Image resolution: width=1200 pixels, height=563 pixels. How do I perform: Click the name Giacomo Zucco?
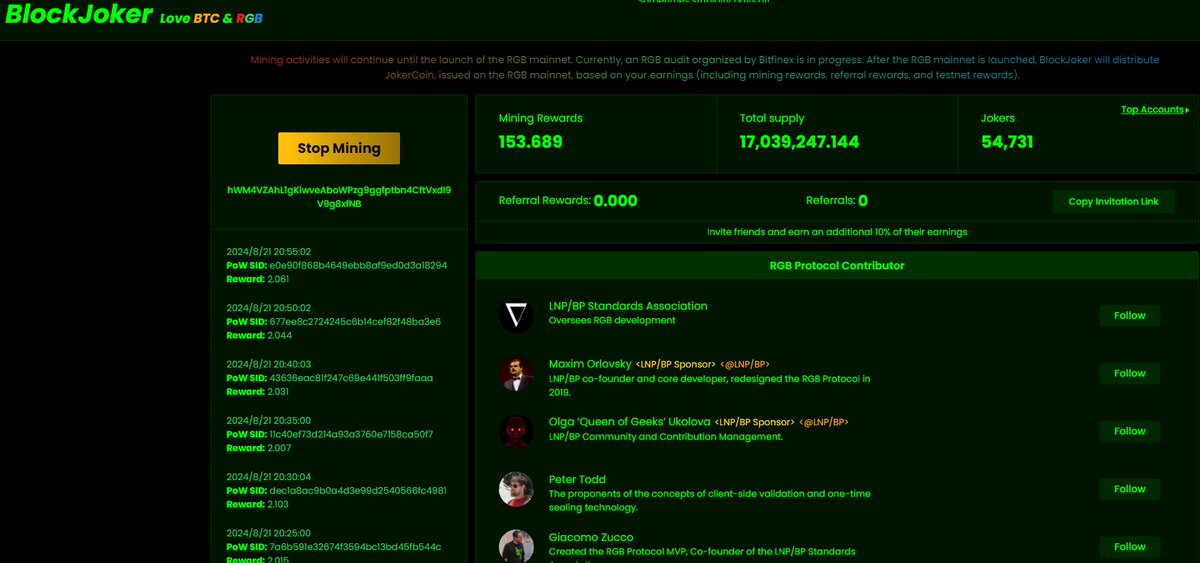(x=591, y=538)
